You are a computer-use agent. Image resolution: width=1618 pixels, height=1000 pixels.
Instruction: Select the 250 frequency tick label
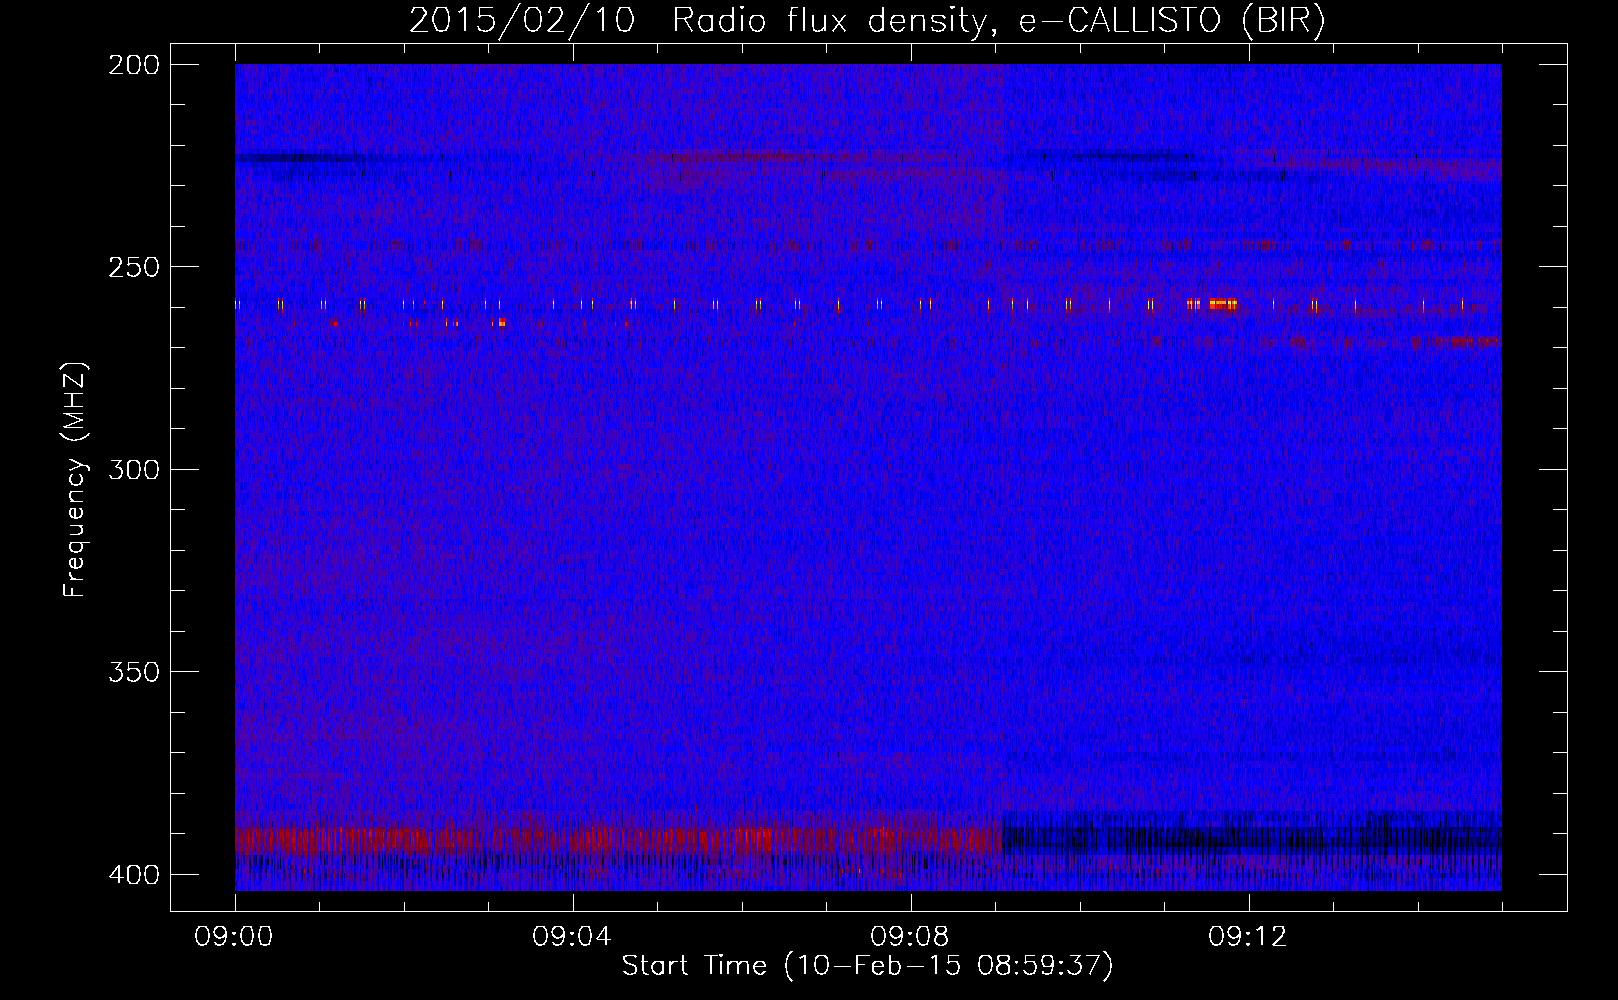[133, 267]
